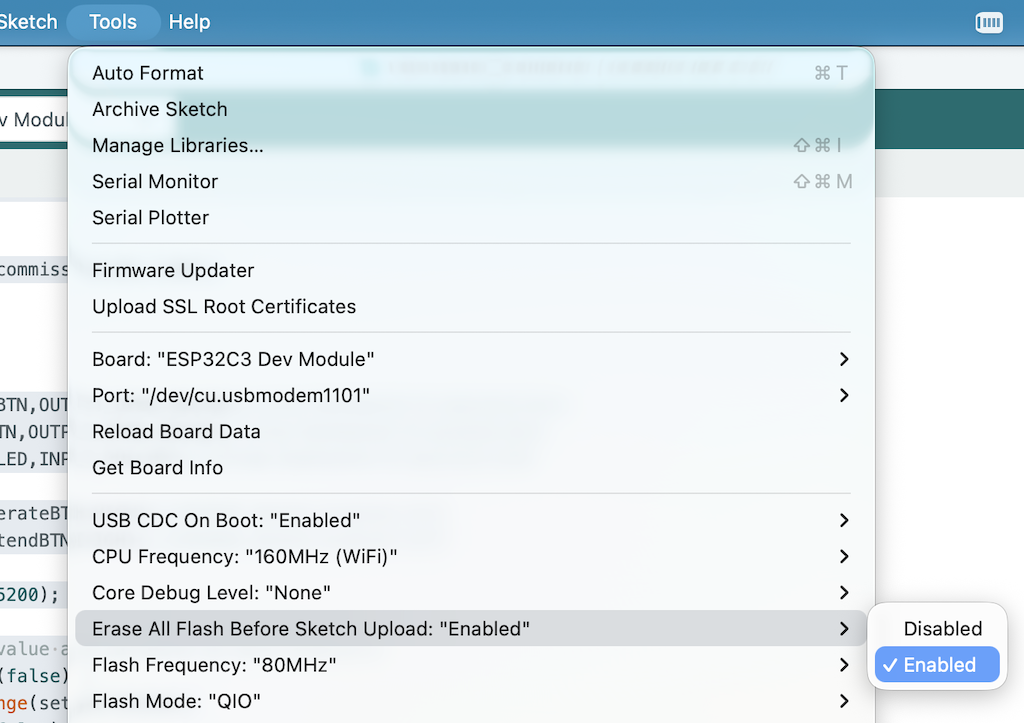Open Manage Libraries
The width and height of the screenshot is (1024, 723).
pos(178,145)
